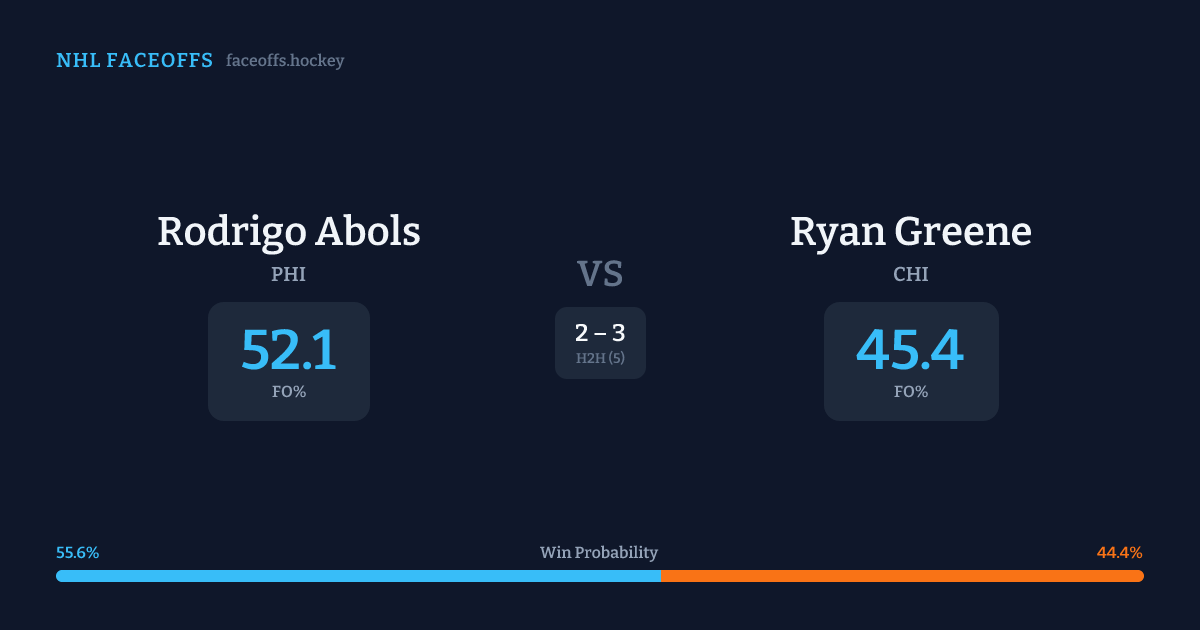Click the 45.4 faceoff percentage number
Screen dimensions: 1200x630
[910, 350]
